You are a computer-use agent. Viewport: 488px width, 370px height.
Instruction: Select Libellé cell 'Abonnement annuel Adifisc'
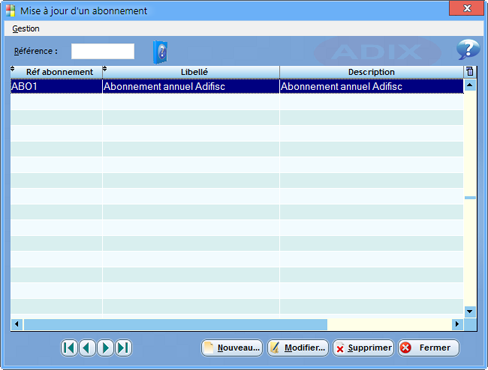(x=191, y=86)
